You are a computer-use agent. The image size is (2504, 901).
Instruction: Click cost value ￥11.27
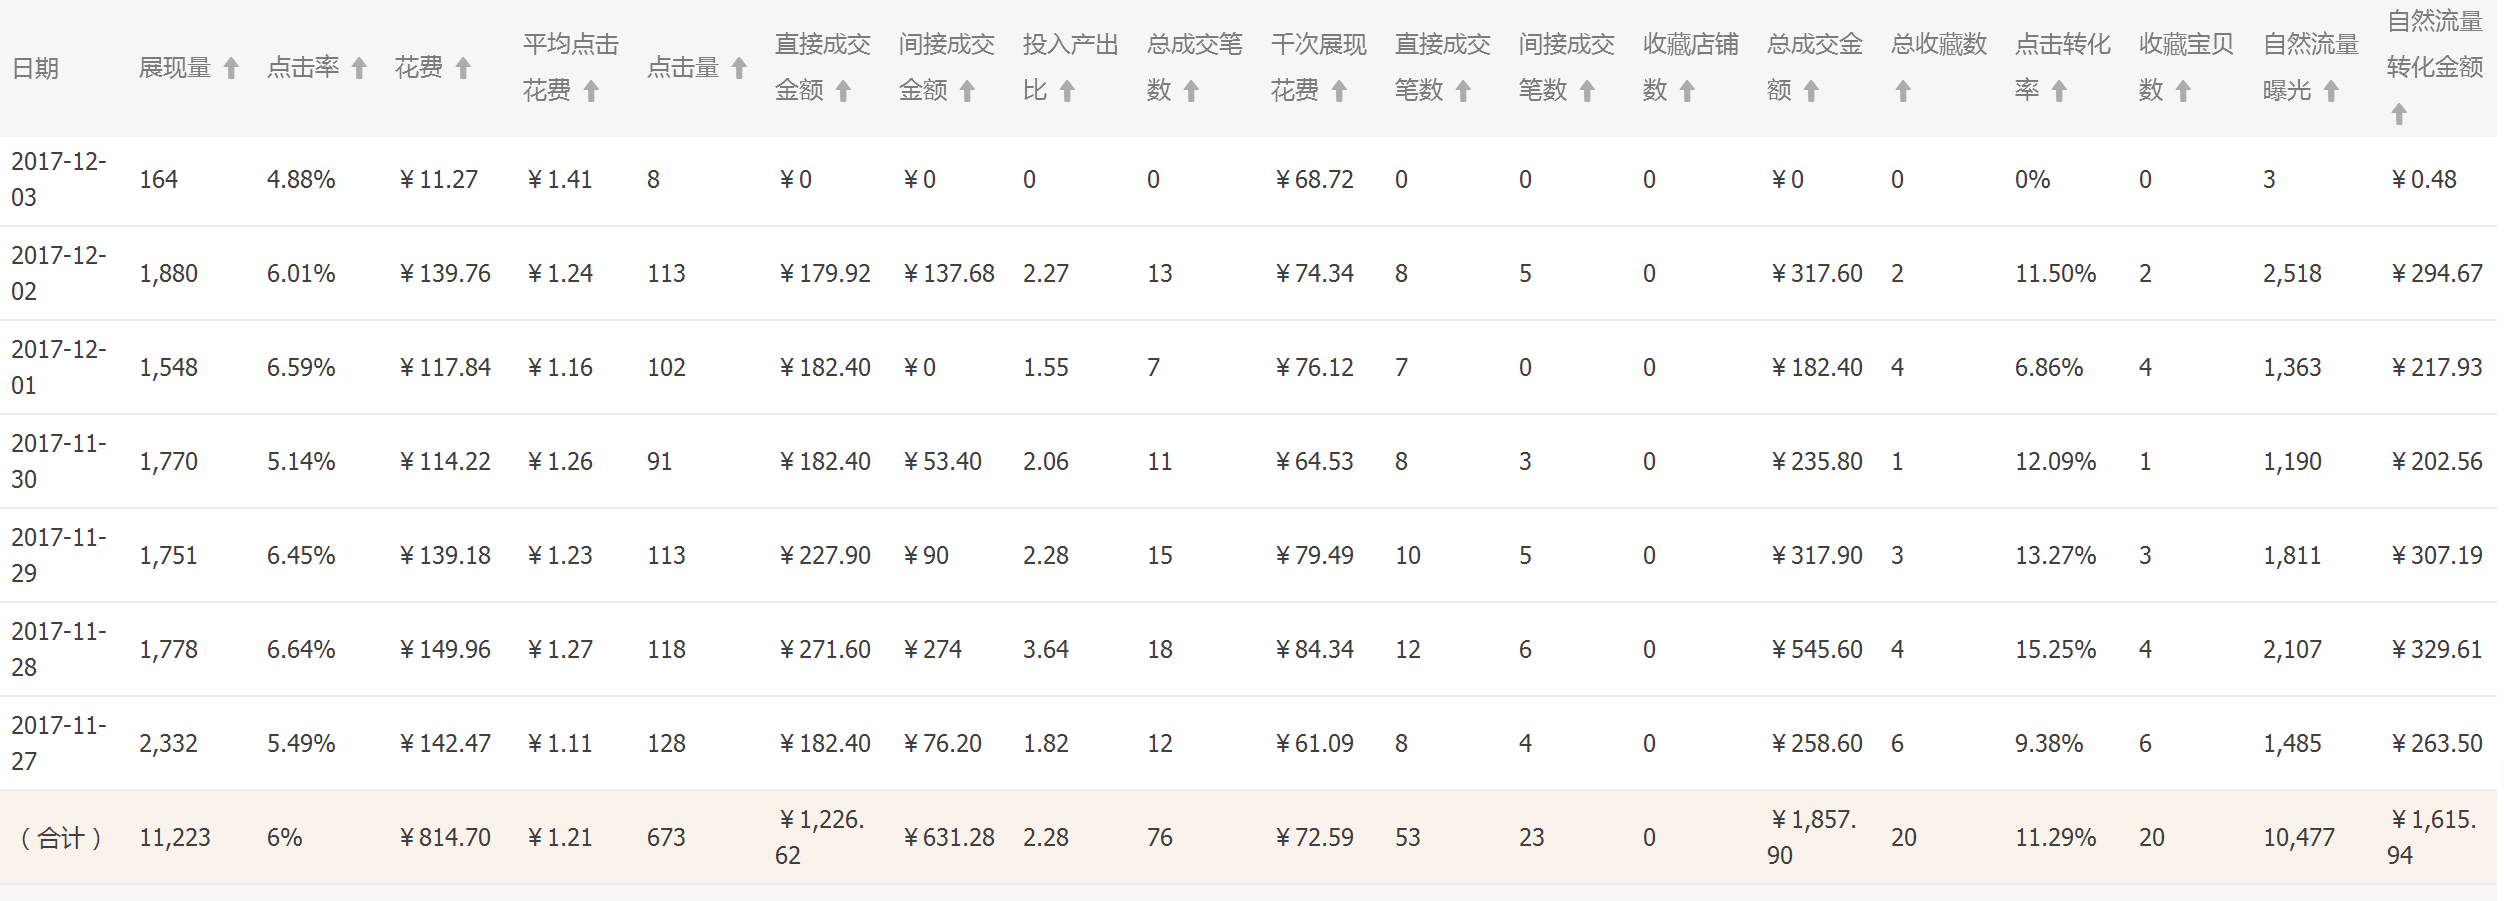(438, 179)
